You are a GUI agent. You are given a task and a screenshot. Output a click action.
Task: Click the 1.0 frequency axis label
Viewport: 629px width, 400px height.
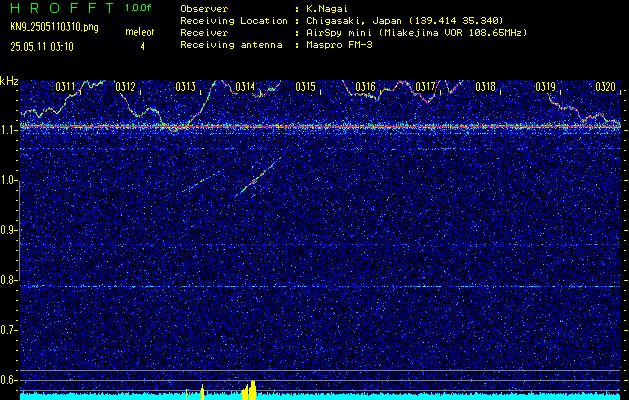tap(8, 181)
